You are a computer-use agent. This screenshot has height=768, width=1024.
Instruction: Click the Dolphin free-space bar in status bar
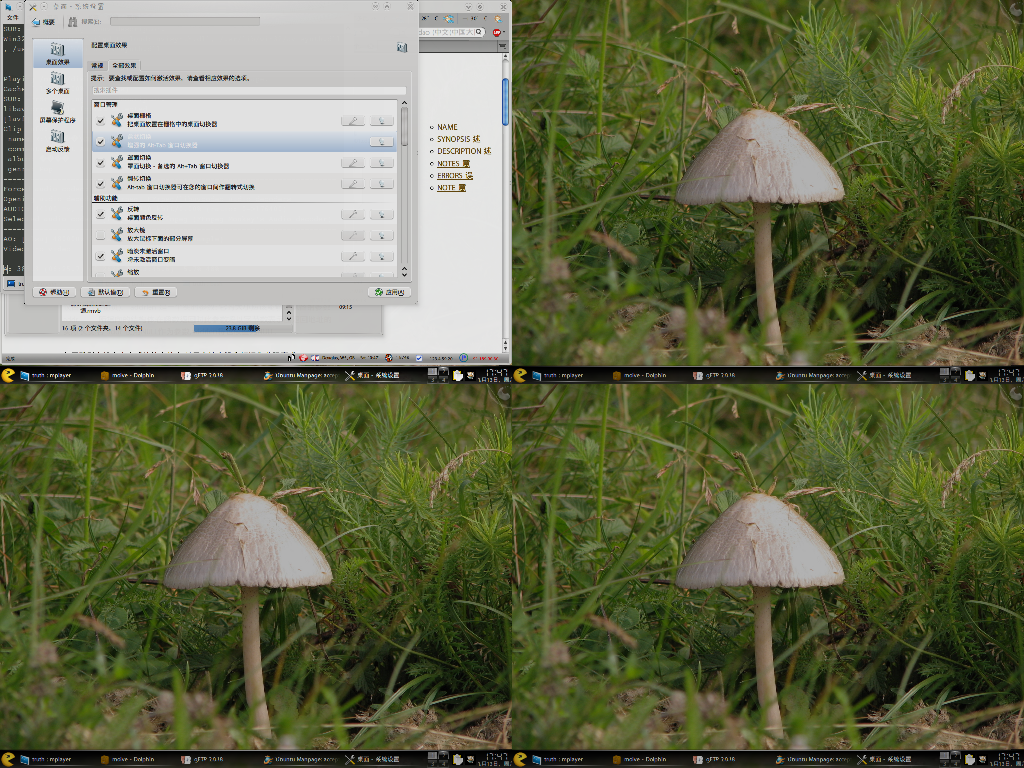click(x=243, y=328)
